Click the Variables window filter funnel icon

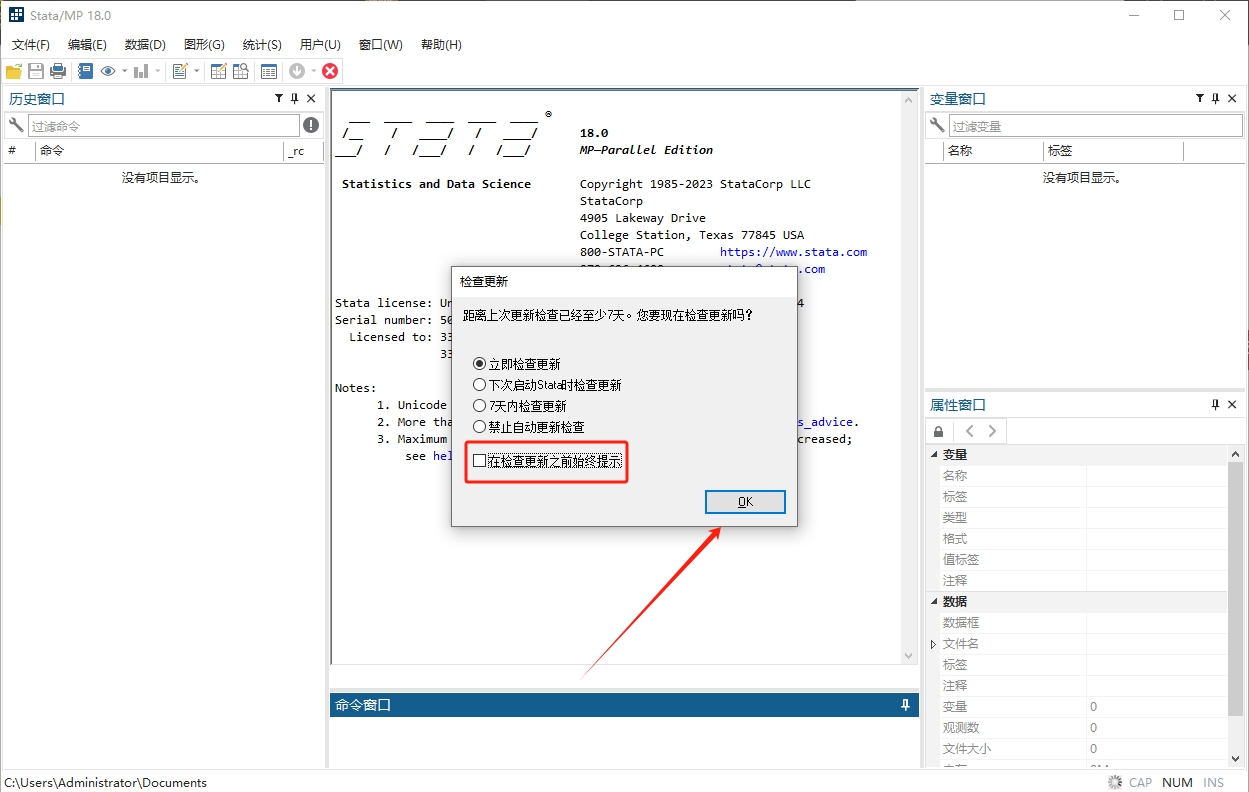tap(1200, 98)
